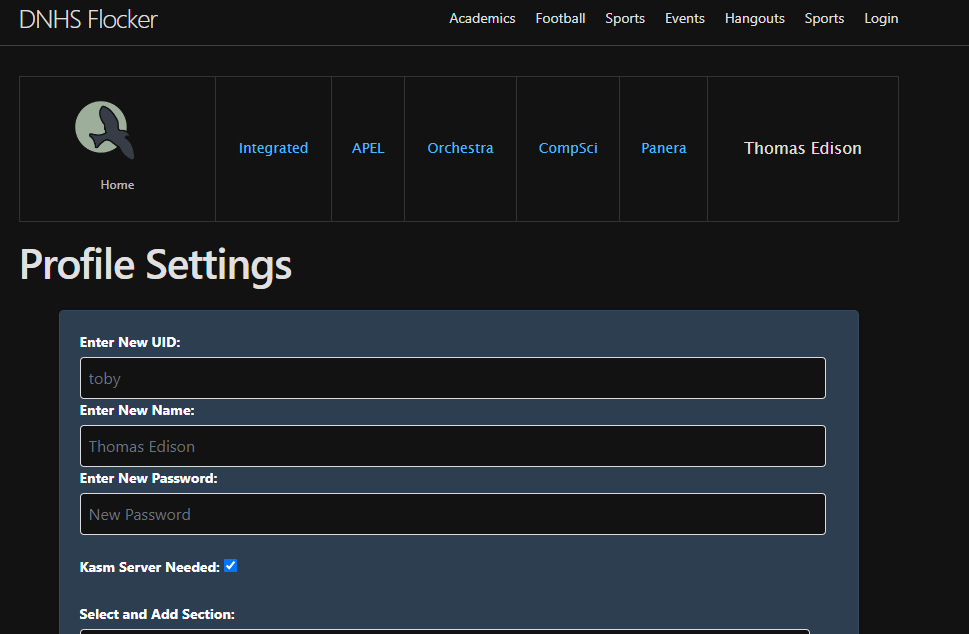
Task: Click the Enter New UID label
Action: [130, 342]
